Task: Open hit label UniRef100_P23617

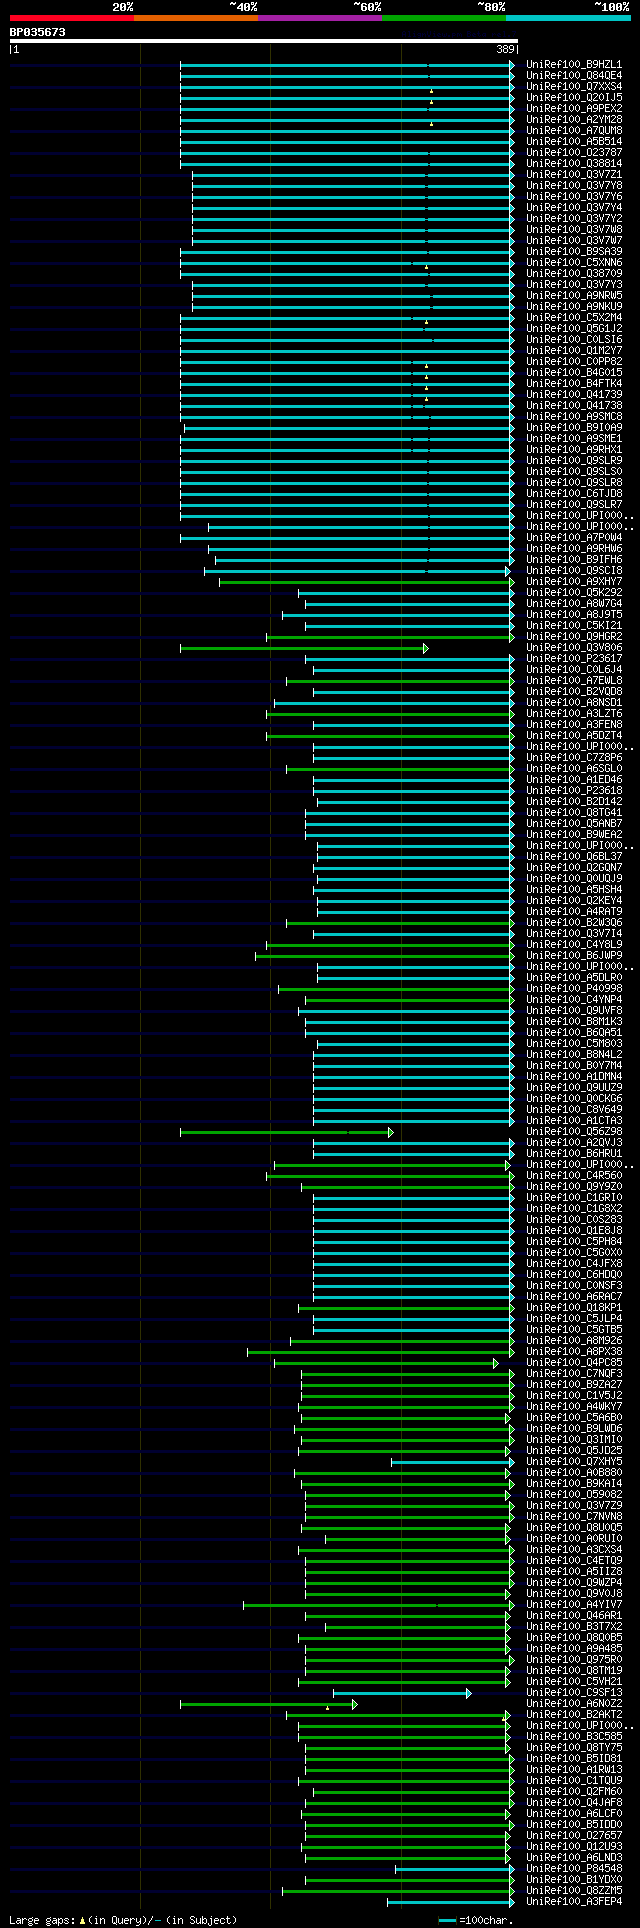Action: (574, 659)
